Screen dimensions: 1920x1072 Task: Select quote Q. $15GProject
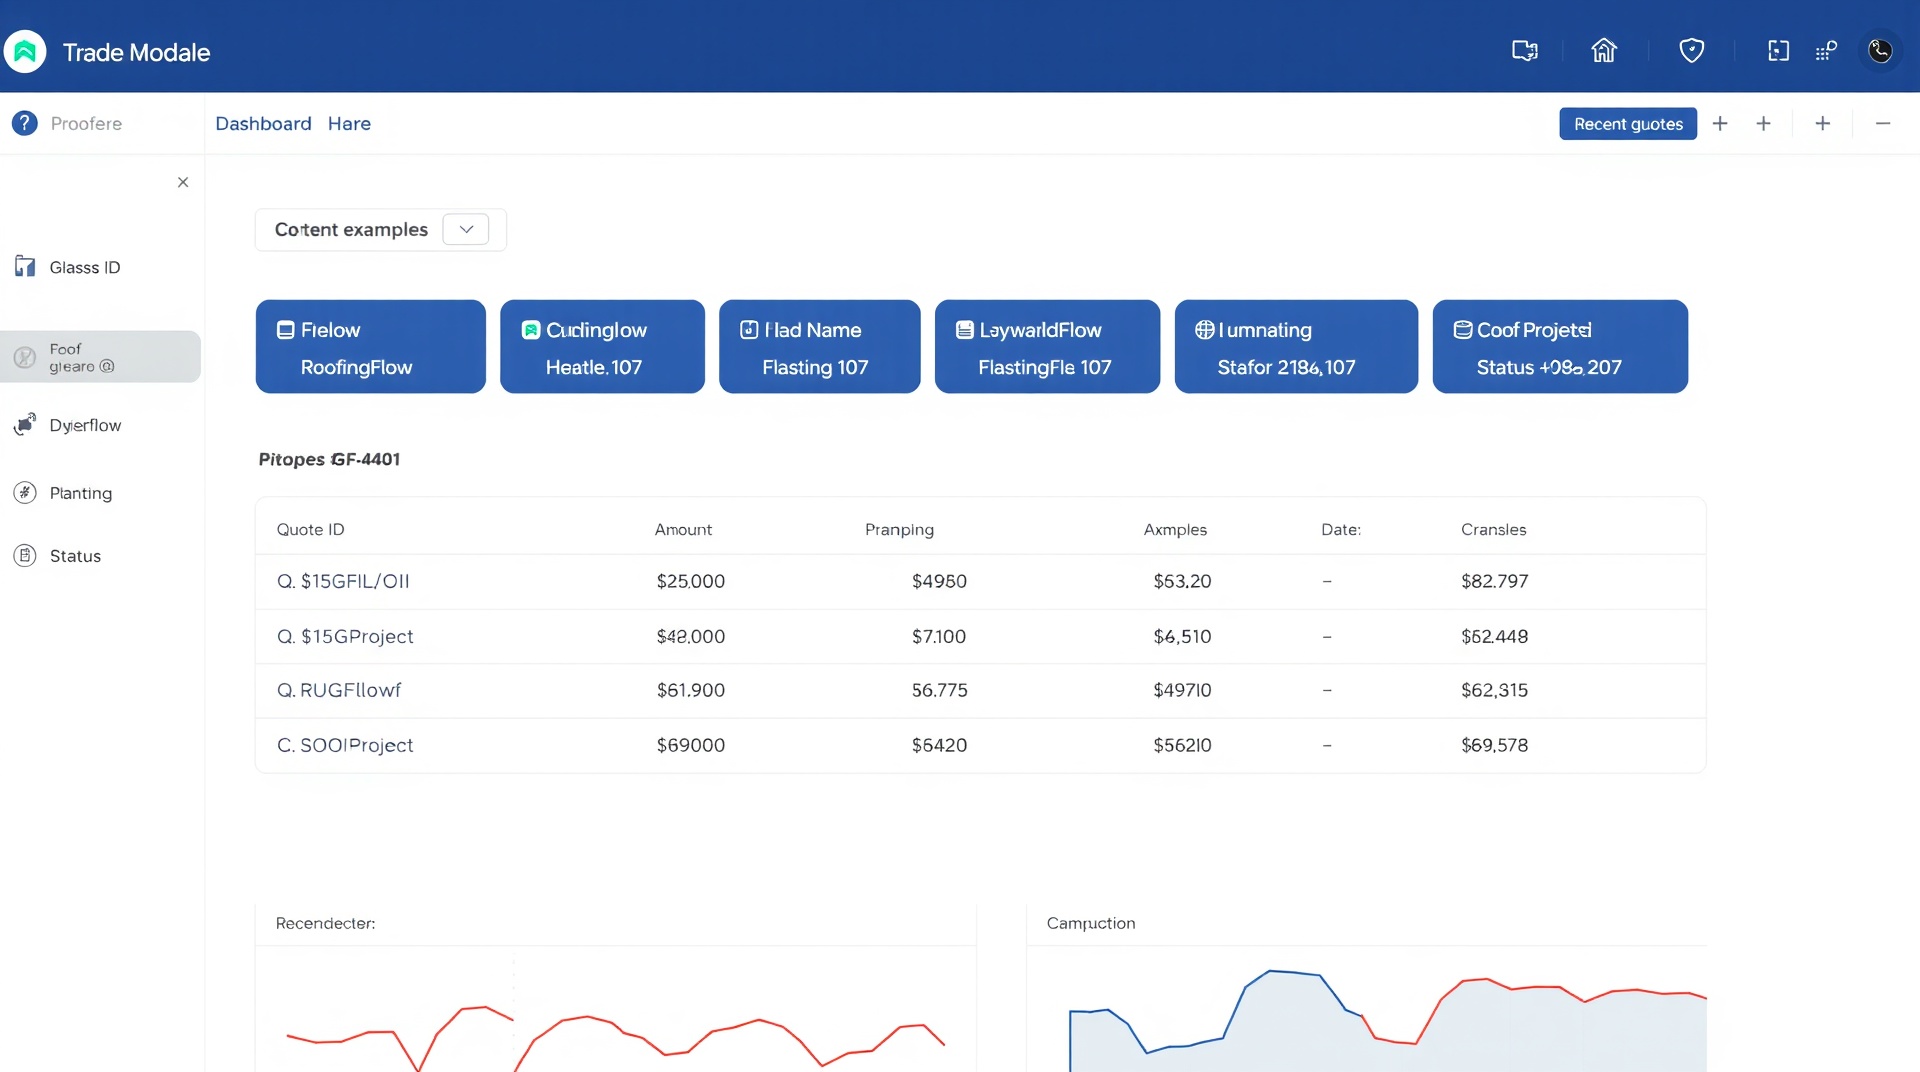[345, 636]
